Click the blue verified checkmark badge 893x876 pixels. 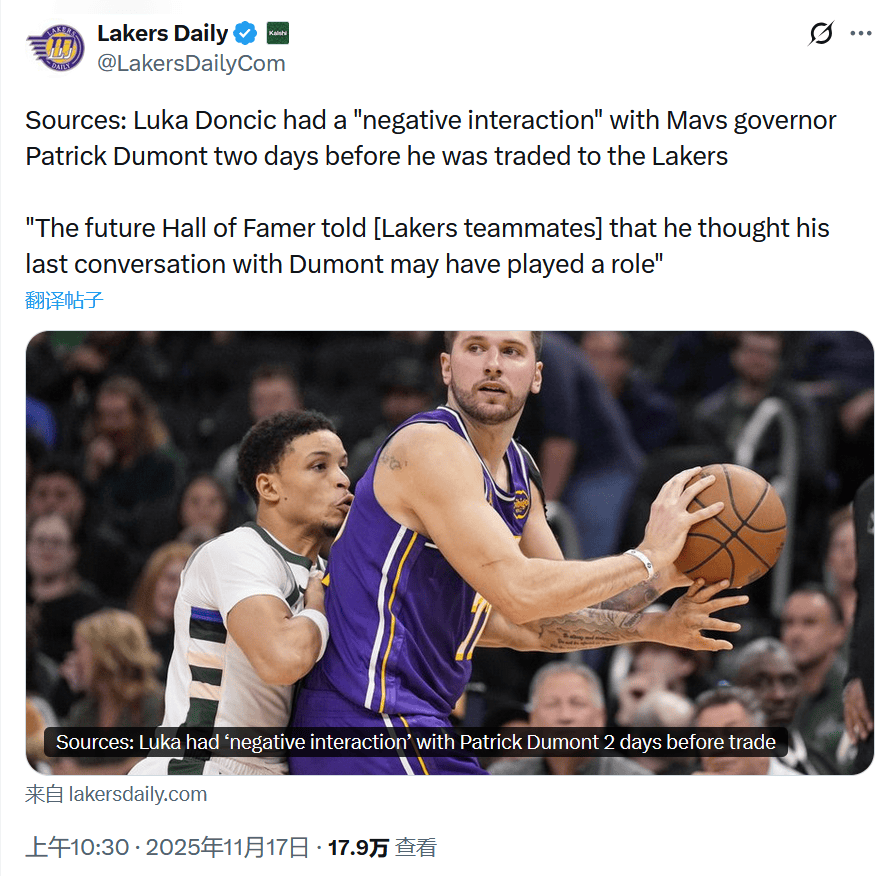(245, 34)
